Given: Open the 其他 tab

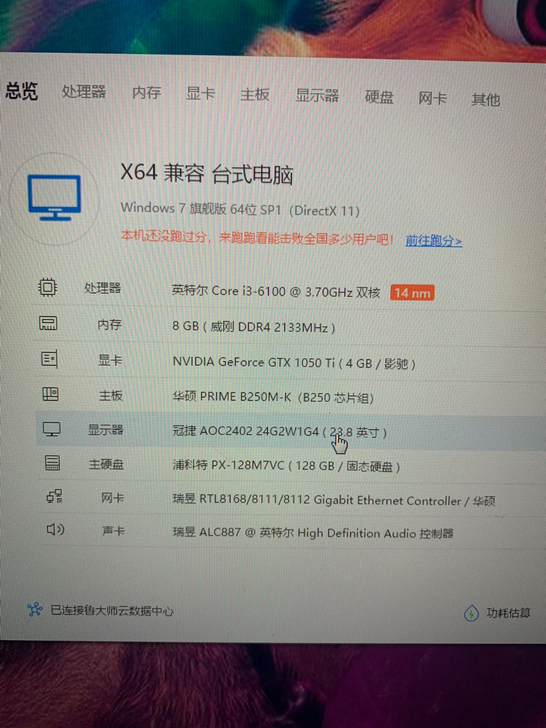Looking at the screenshot, I should pyautogui.click(x=486, y=99).
